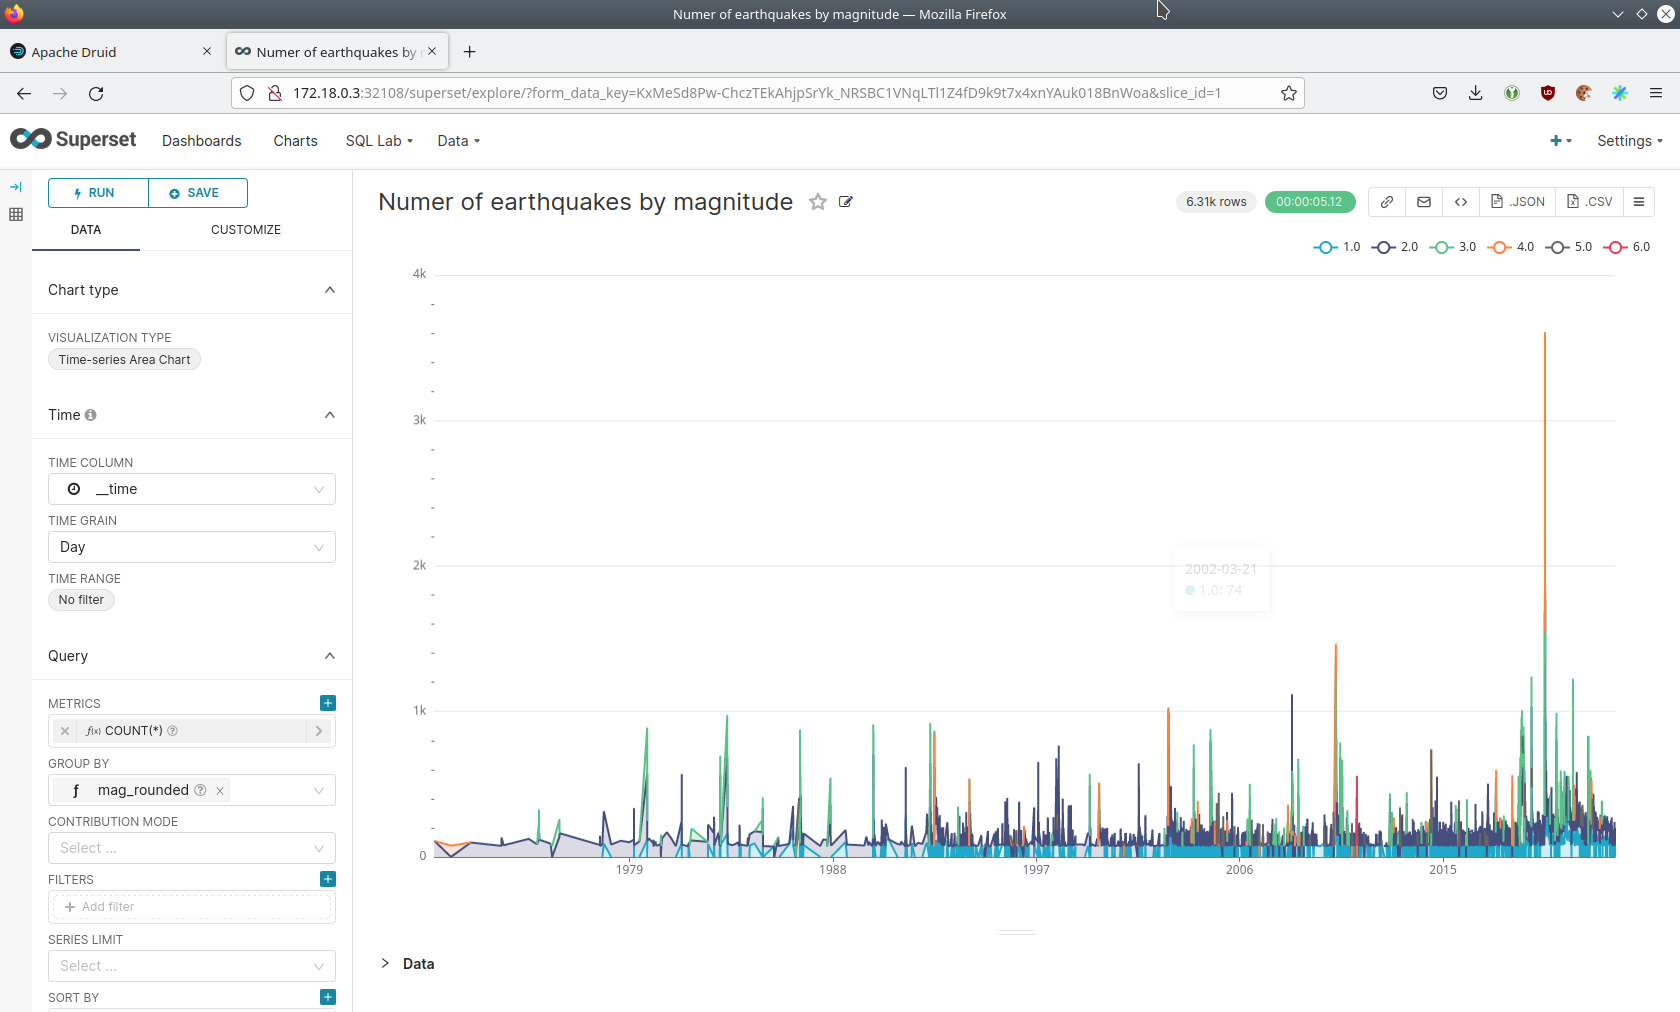
Task: Open the Time Grain dropdown showing Day
Action: (191, 547)
